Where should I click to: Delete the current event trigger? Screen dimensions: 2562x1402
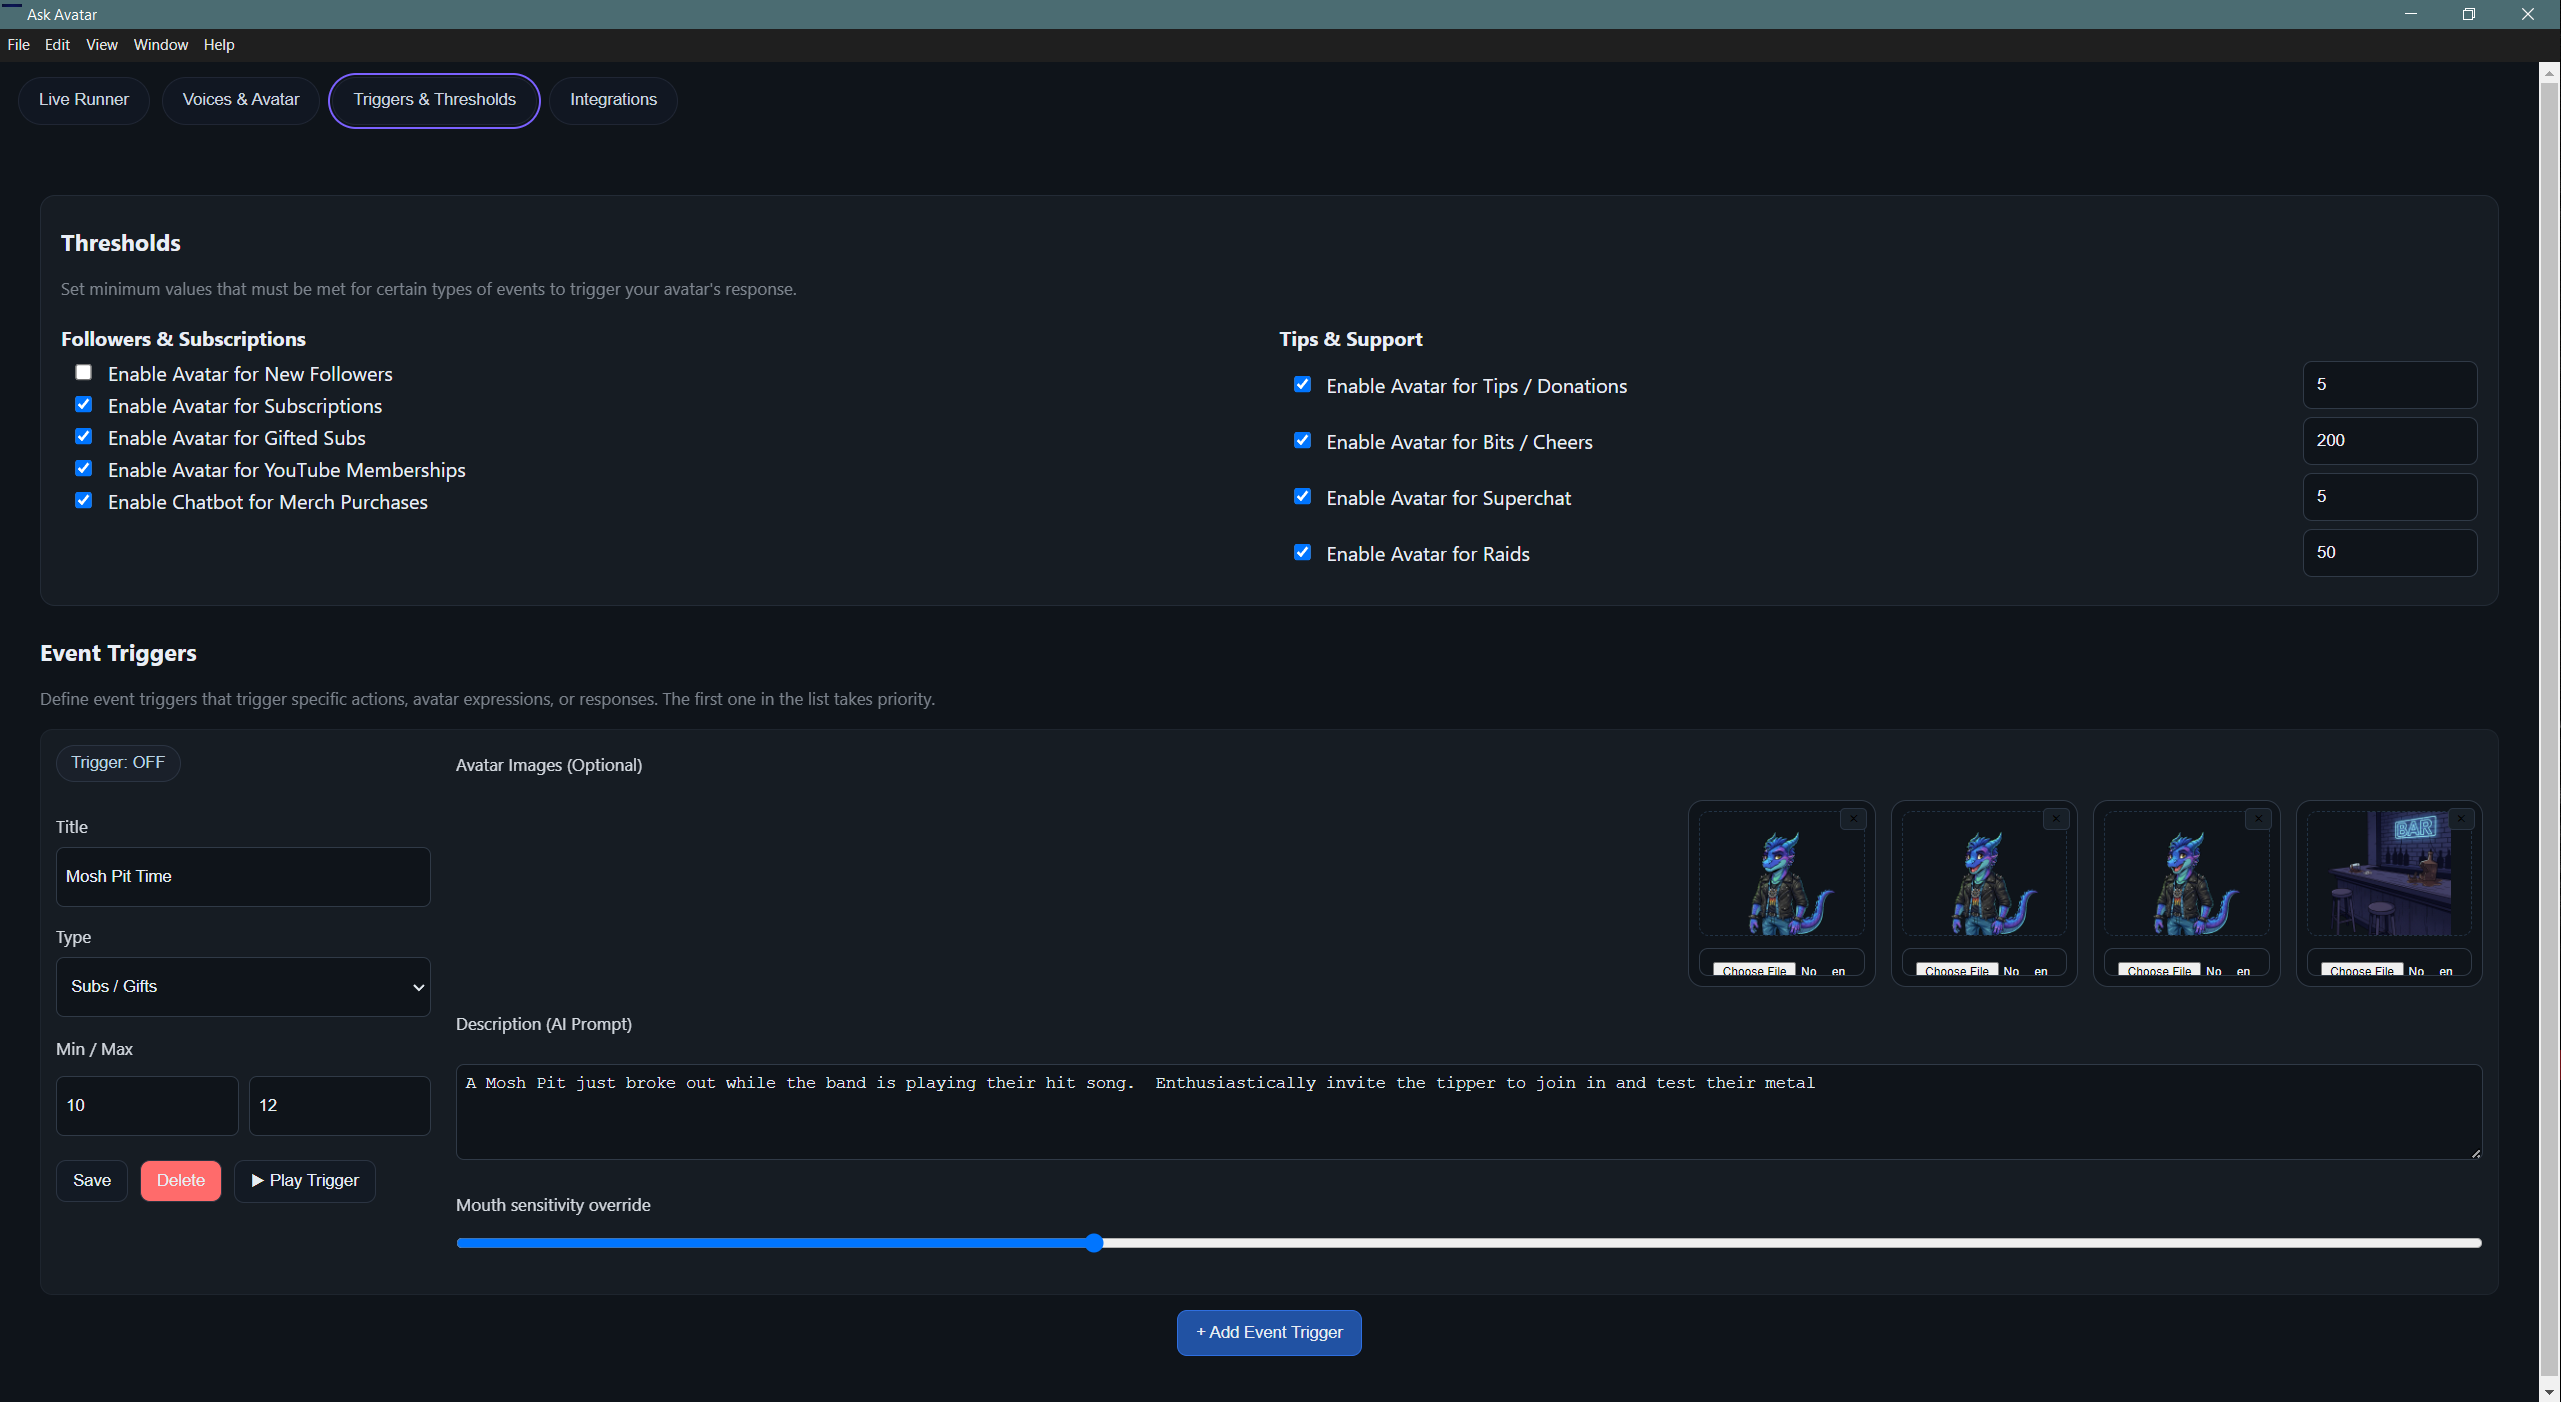(x=181, y=1180)
